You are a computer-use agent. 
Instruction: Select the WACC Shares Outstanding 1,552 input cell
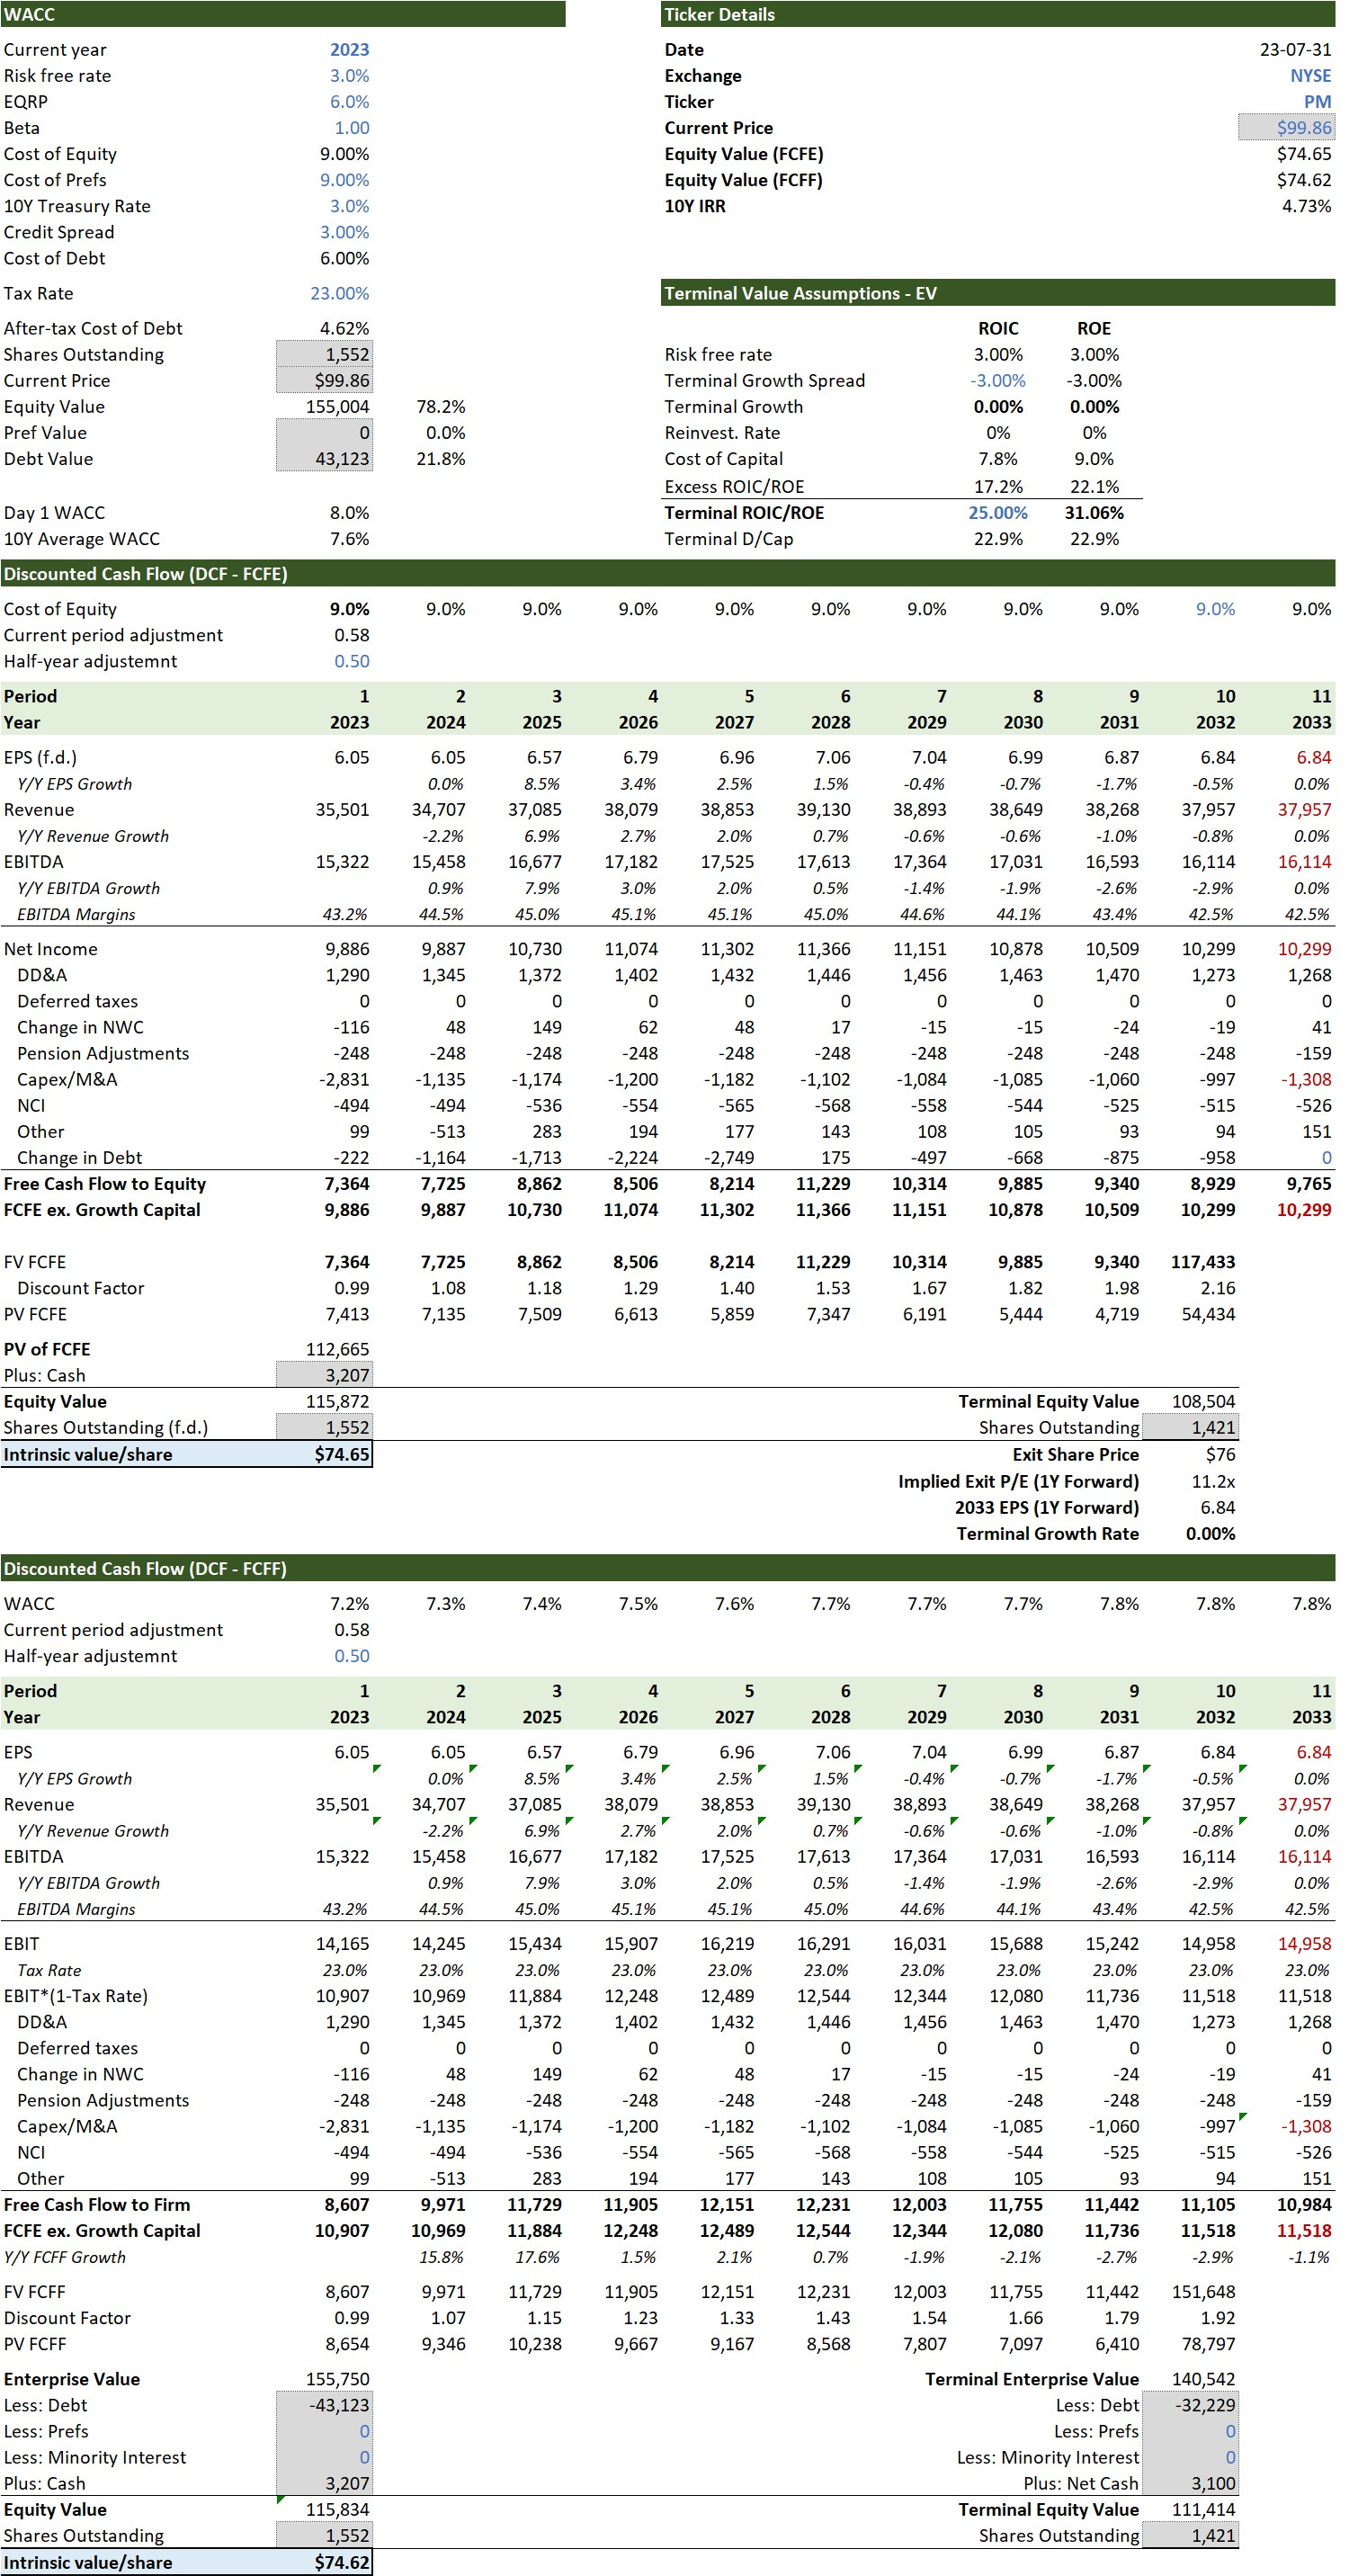point(324,355)
